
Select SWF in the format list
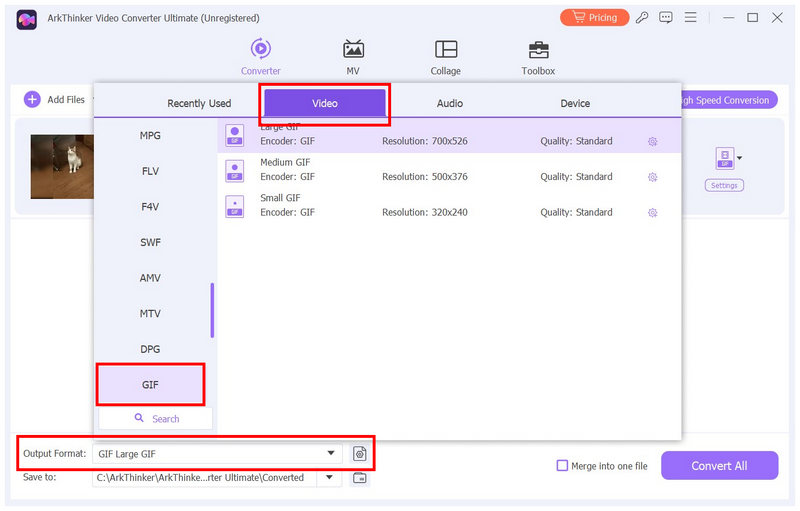(151, 243)
